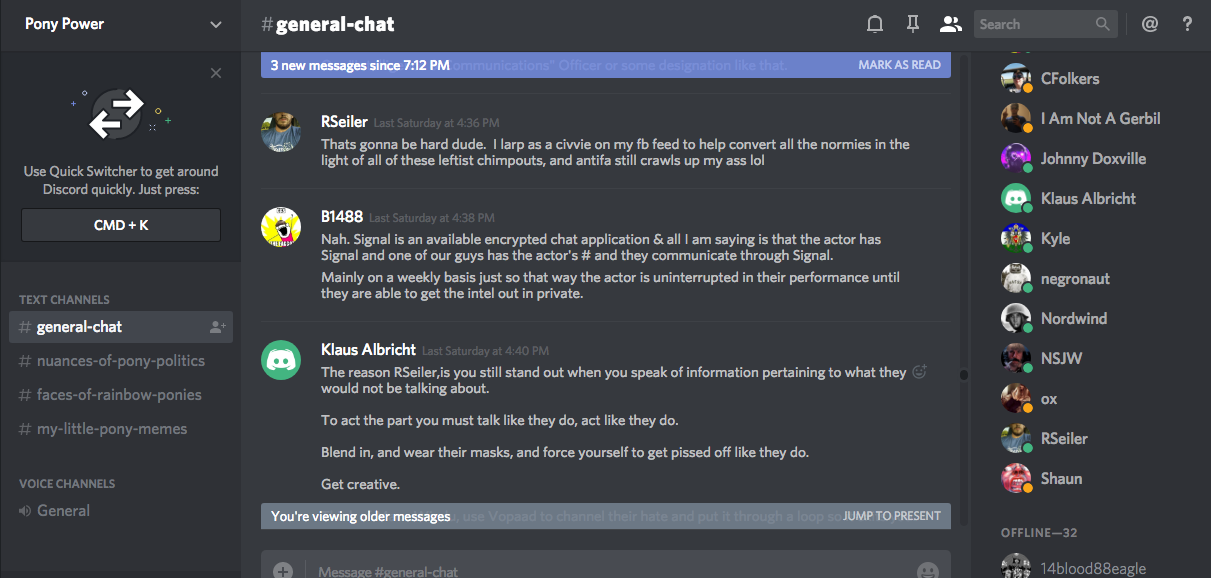Screen dimensions: 1211x578
Task: Click the attach file plus button
Action: click(283, 570)
